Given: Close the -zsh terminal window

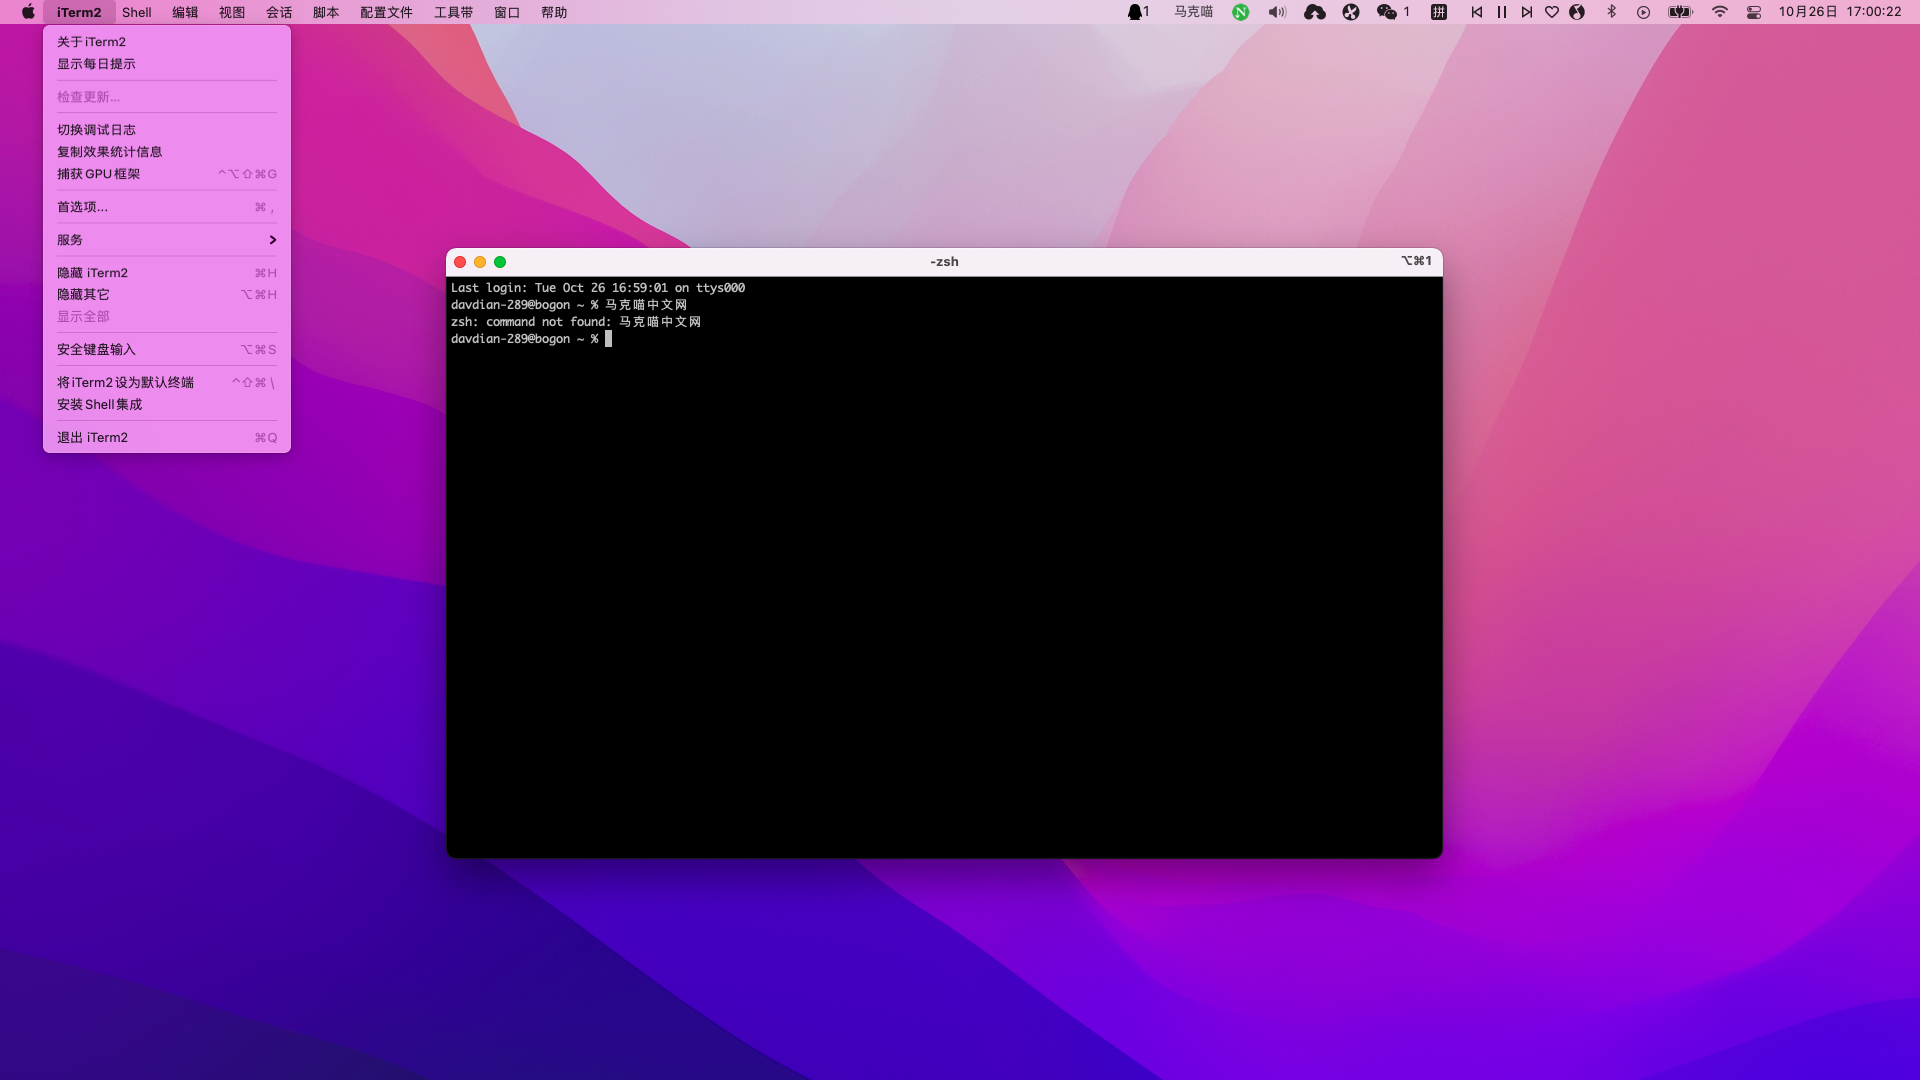Looking at the screenshot, I should point(460,262).
